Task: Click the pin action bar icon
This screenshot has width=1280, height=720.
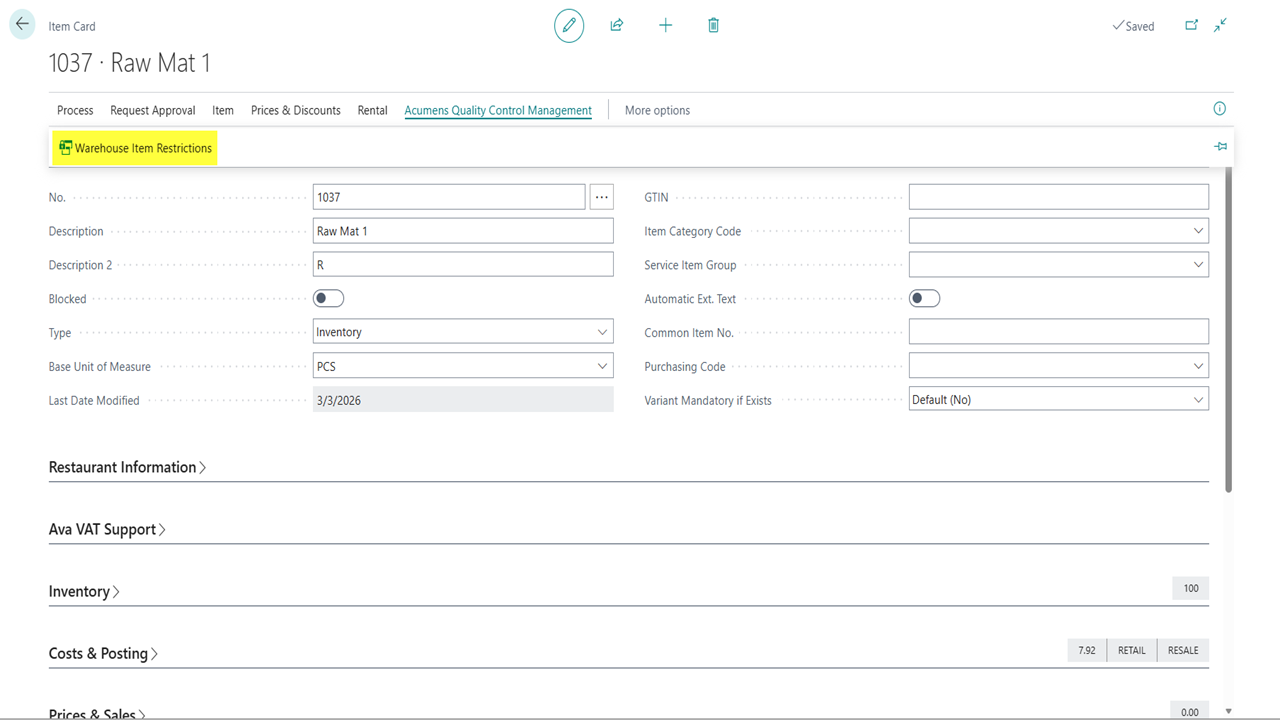Action: (x=1220, y=147)
